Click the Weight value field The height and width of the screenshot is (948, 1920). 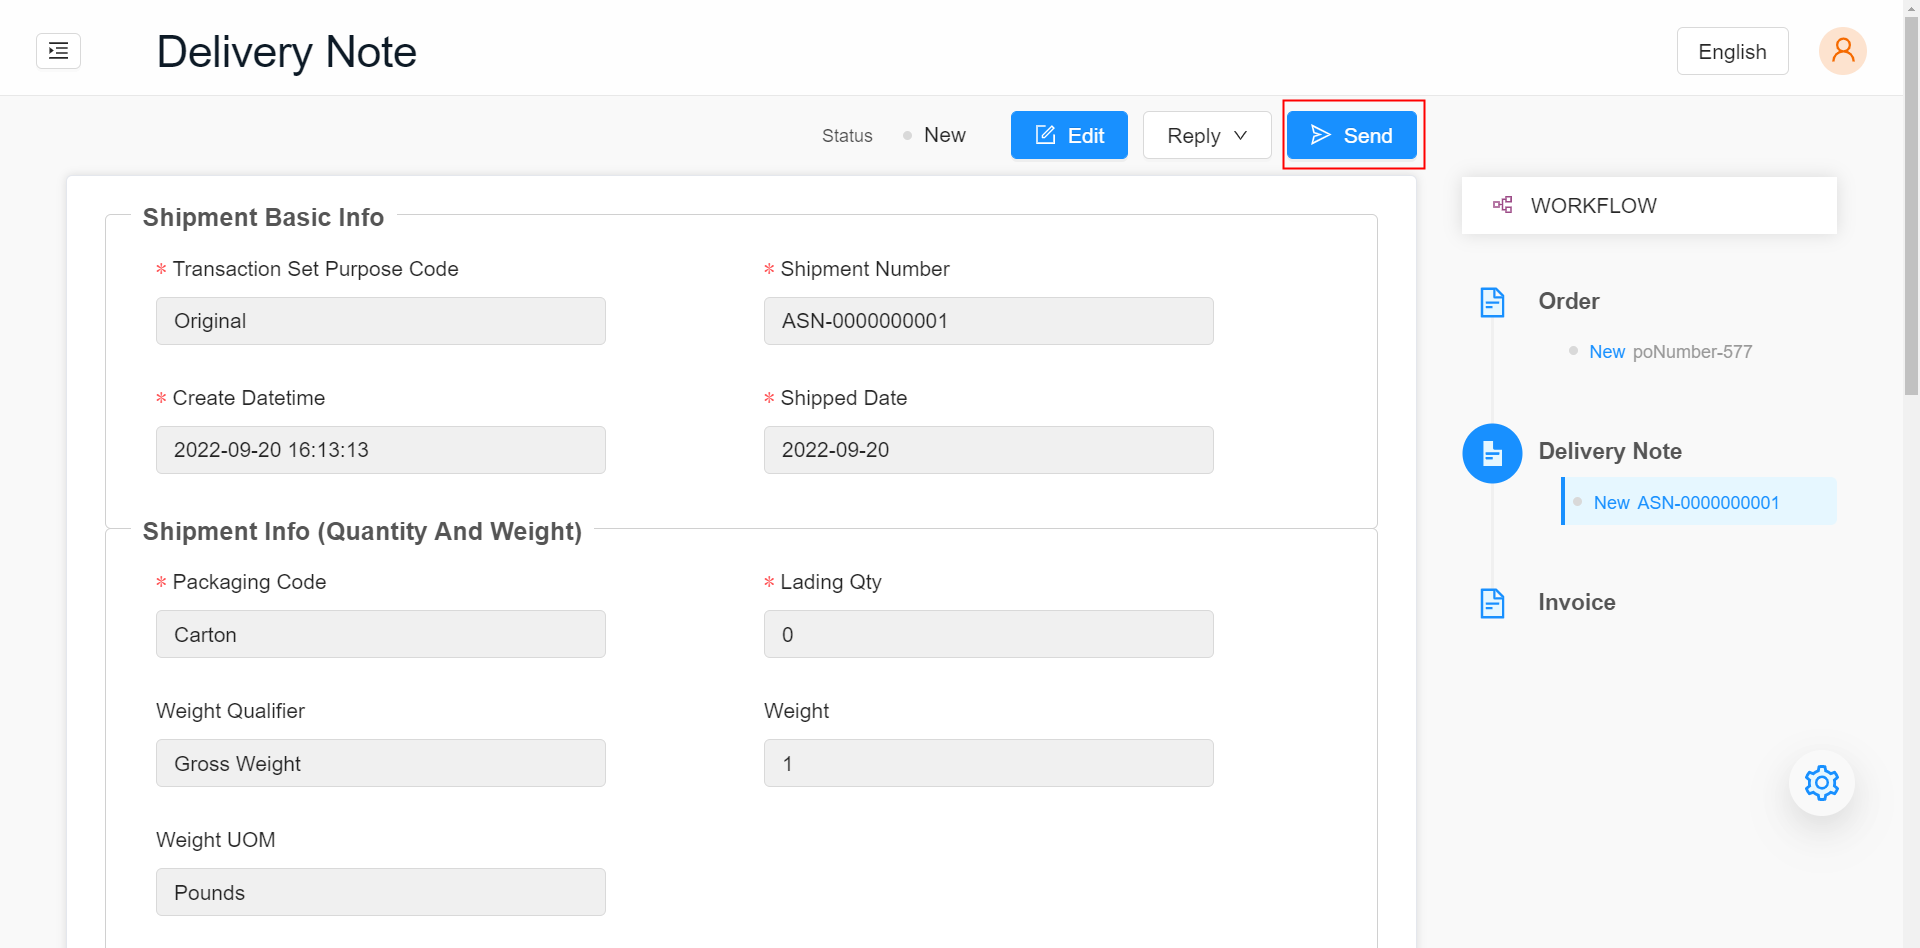pos(989,763)
